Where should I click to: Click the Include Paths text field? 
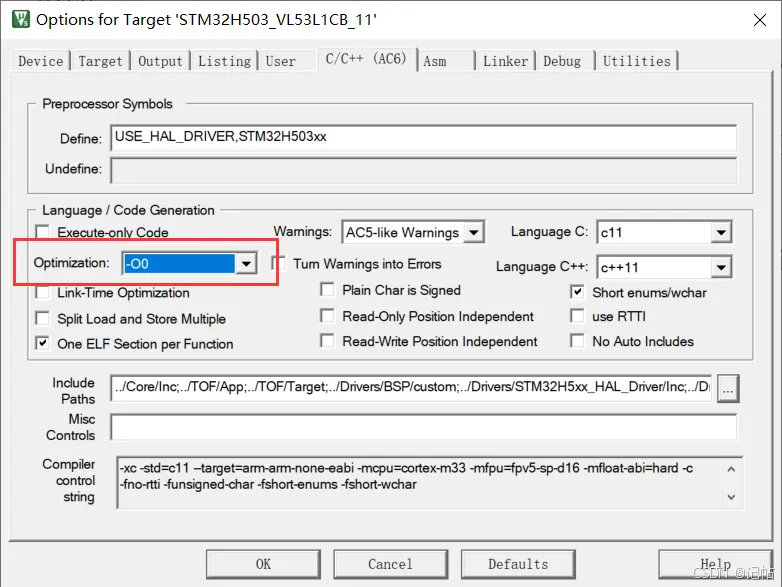coord(411,387)
